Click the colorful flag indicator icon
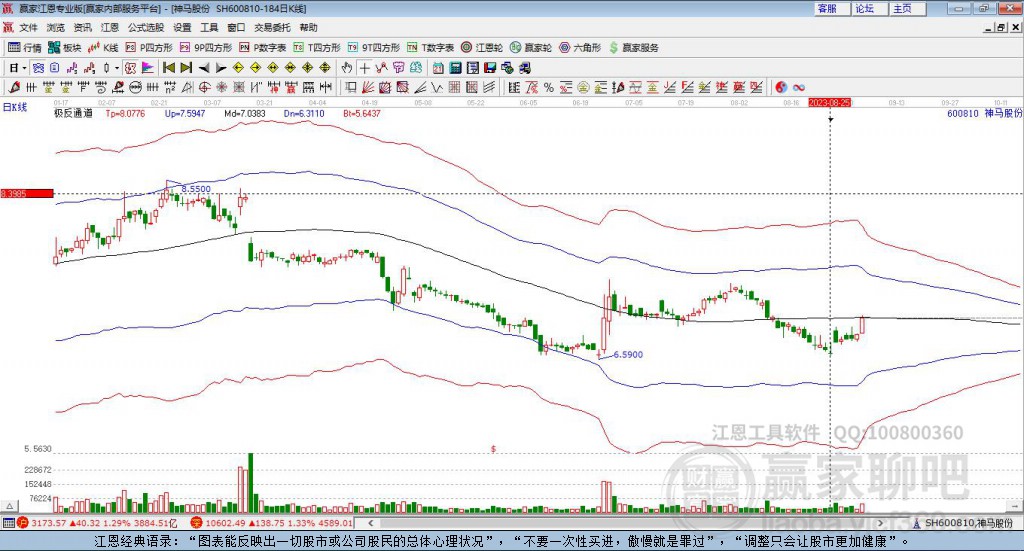Screen dimensions: 1024x551 [x=148, y=68]
